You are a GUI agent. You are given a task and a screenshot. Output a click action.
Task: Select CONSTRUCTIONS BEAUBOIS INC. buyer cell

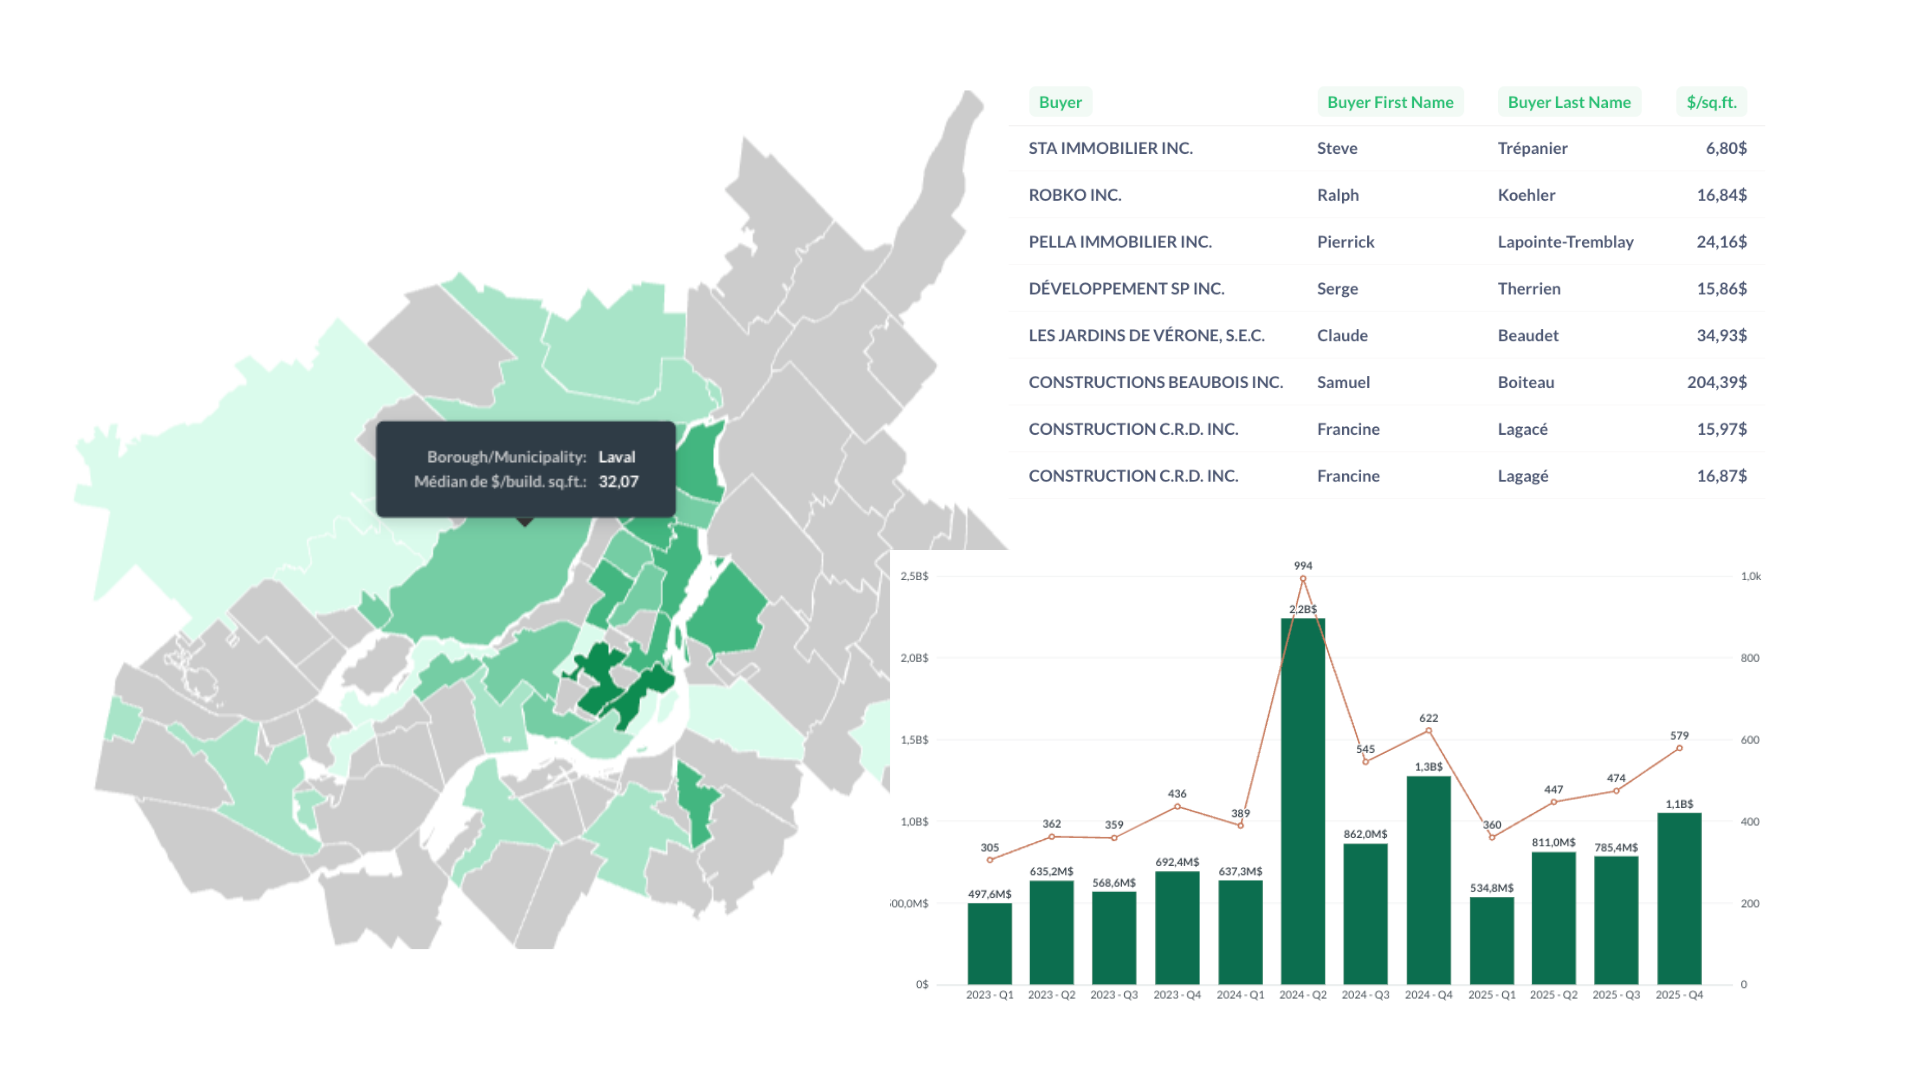(1155, 382)
